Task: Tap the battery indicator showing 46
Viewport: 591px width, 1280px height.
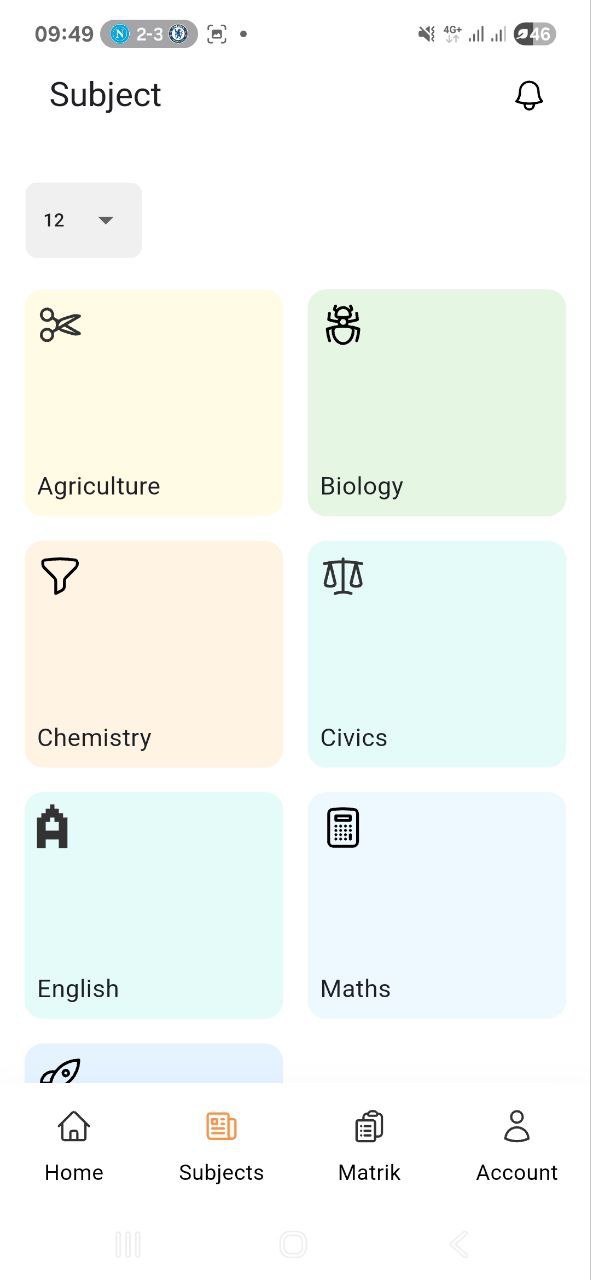Action: pos(534,33)
